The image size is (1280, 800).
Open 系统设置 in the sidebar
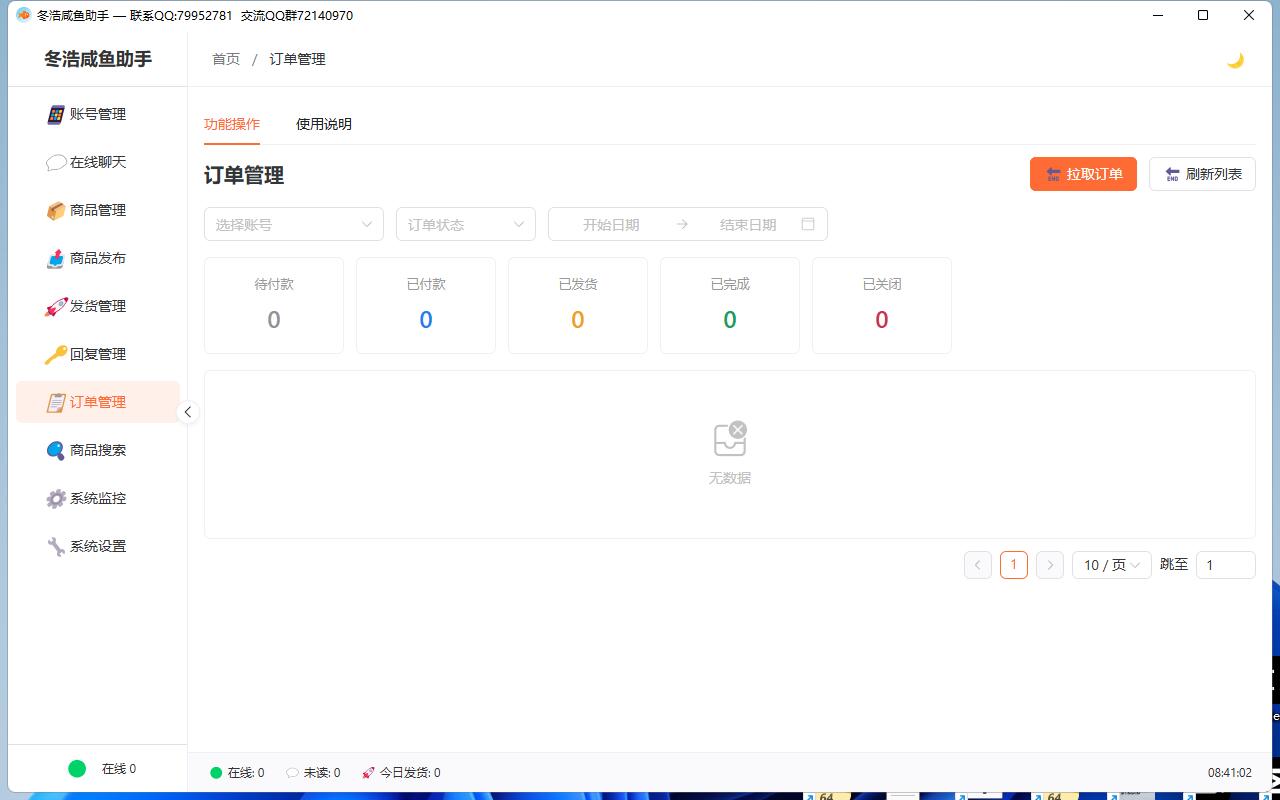98,546
